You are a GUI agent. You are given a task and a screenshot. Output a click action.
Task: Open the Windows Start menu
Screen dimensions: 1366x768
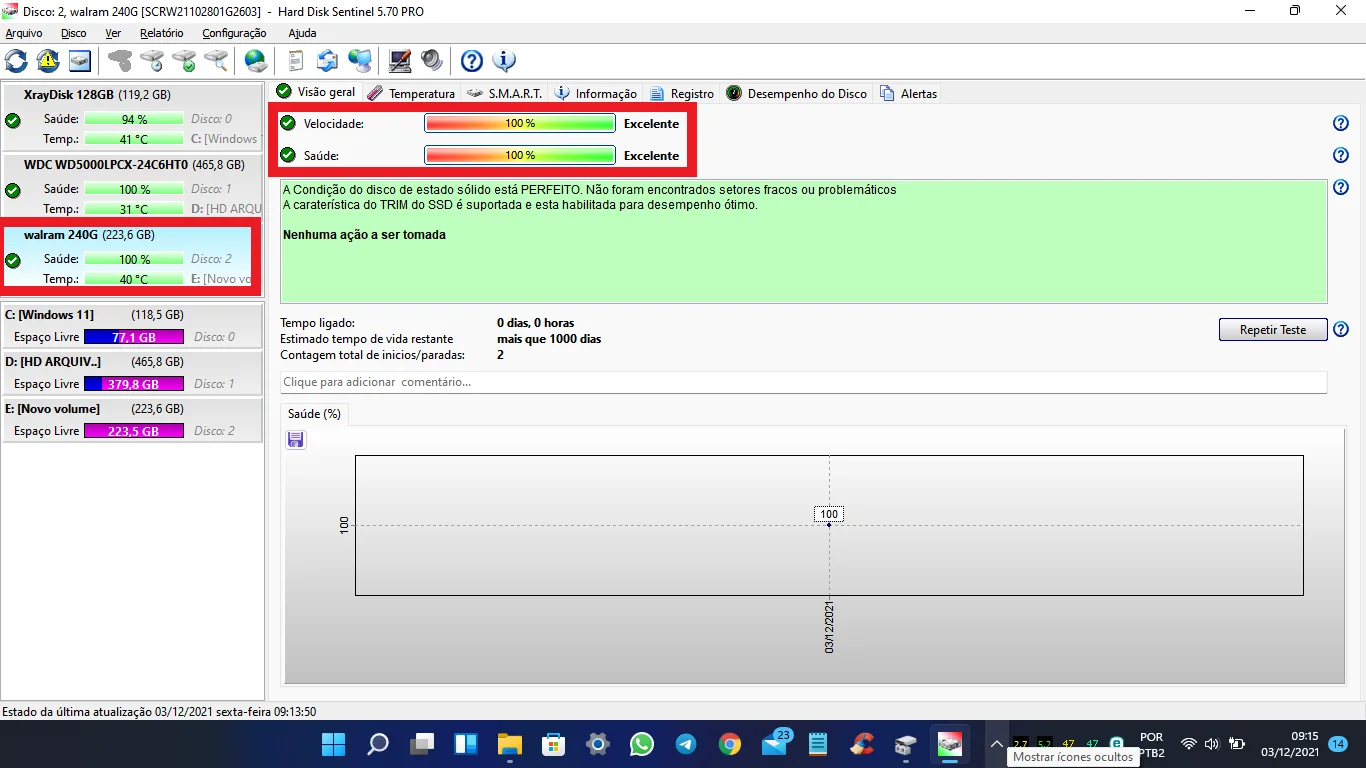[334, 744]
